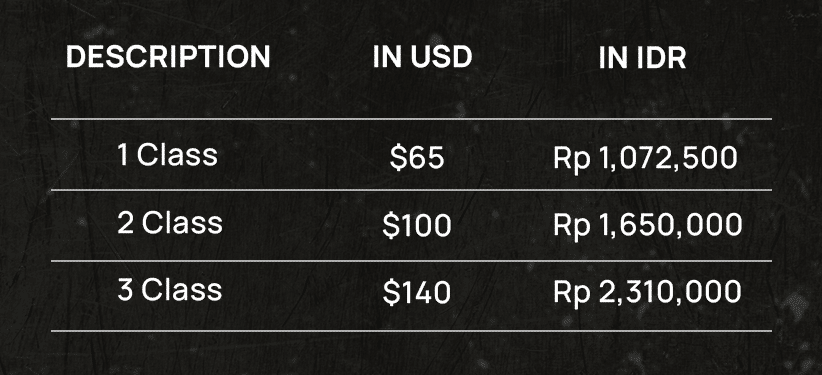Select the 2 Class row label
Screen dimensions: 822x375
(170, 223)
